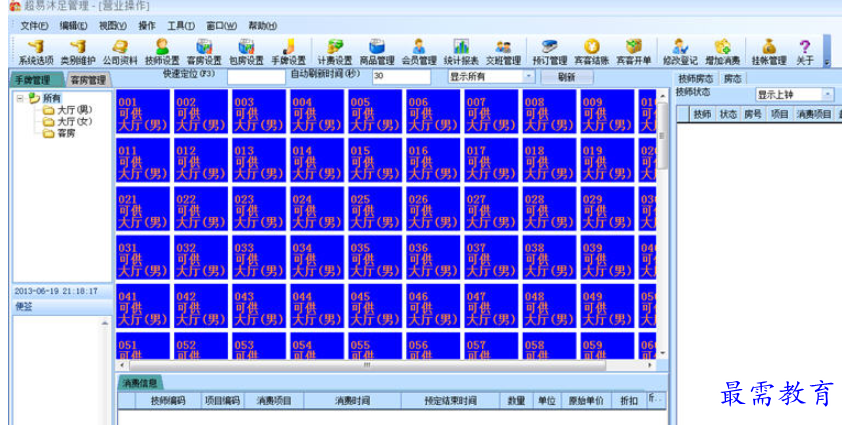This screenshot has height=425, width=842.
Task: Click the 预定结束时间 column header
Action: coord(451,401)
